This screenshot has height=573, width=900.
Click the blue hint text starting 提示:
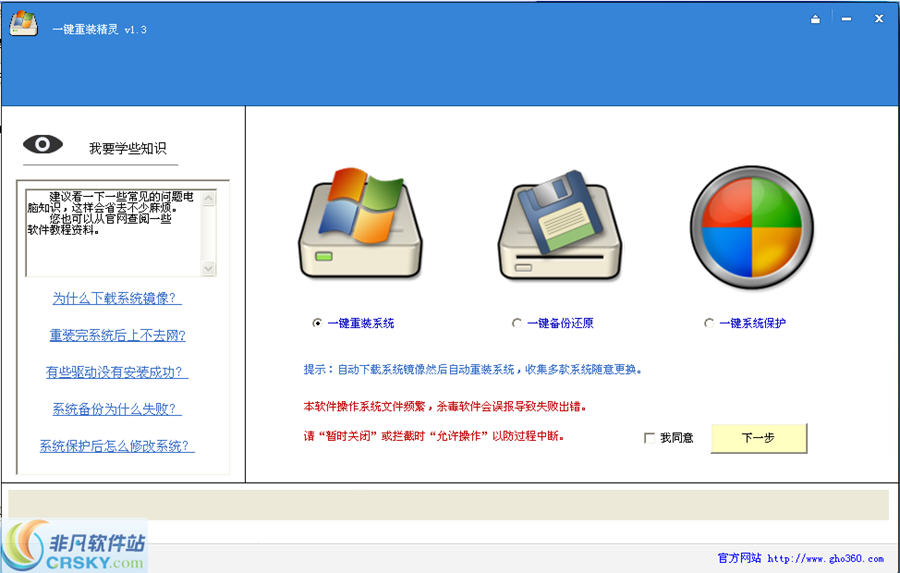point(472,369)
